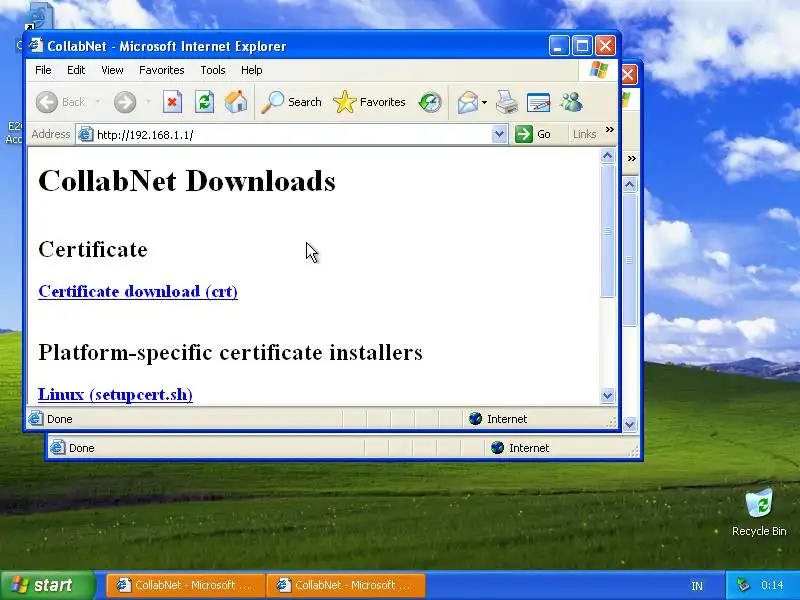Open the Forward button history dropdown arrow
The width and height of the screenshot is (800, 600).
pyautogui.click(x=148, y=102)
